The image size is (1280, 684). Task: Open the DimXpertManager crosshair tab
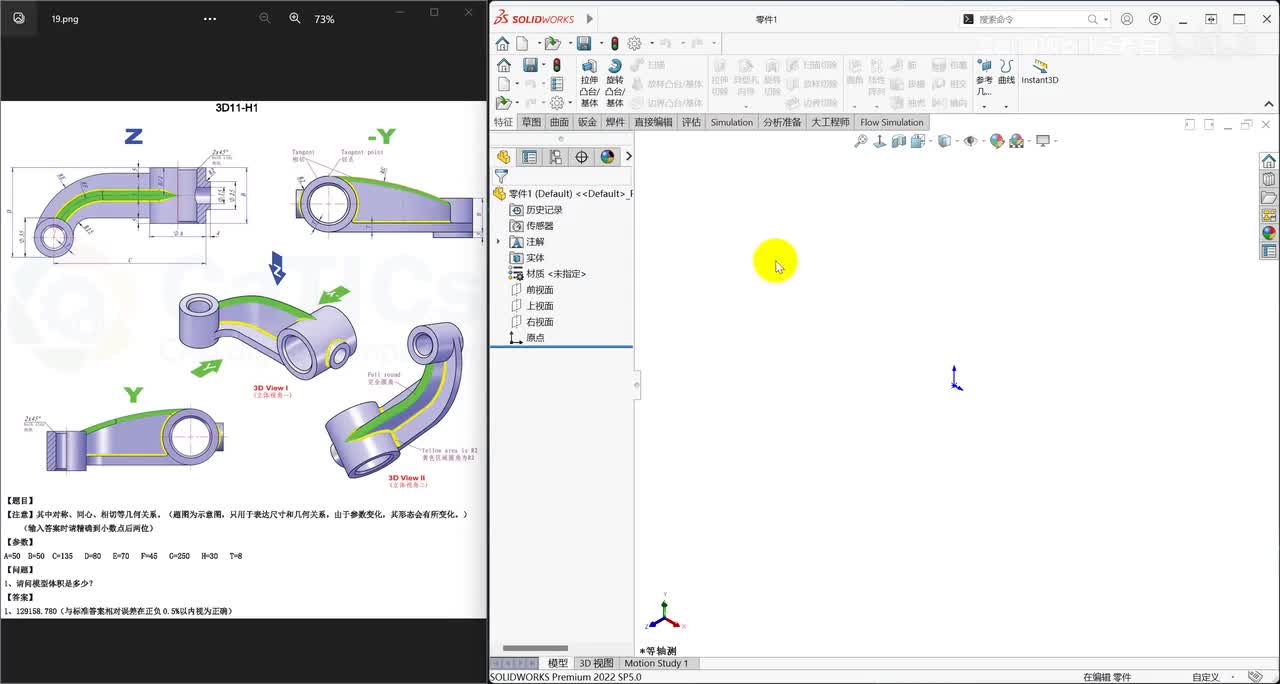pyautogui.click(x=581, y=157)
